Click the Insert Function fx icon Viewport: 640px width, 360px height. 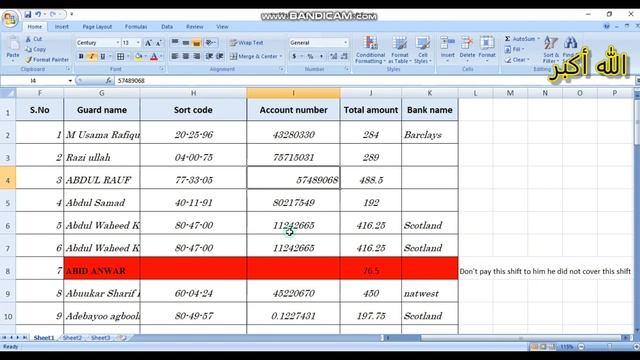(x=109, y=81)
